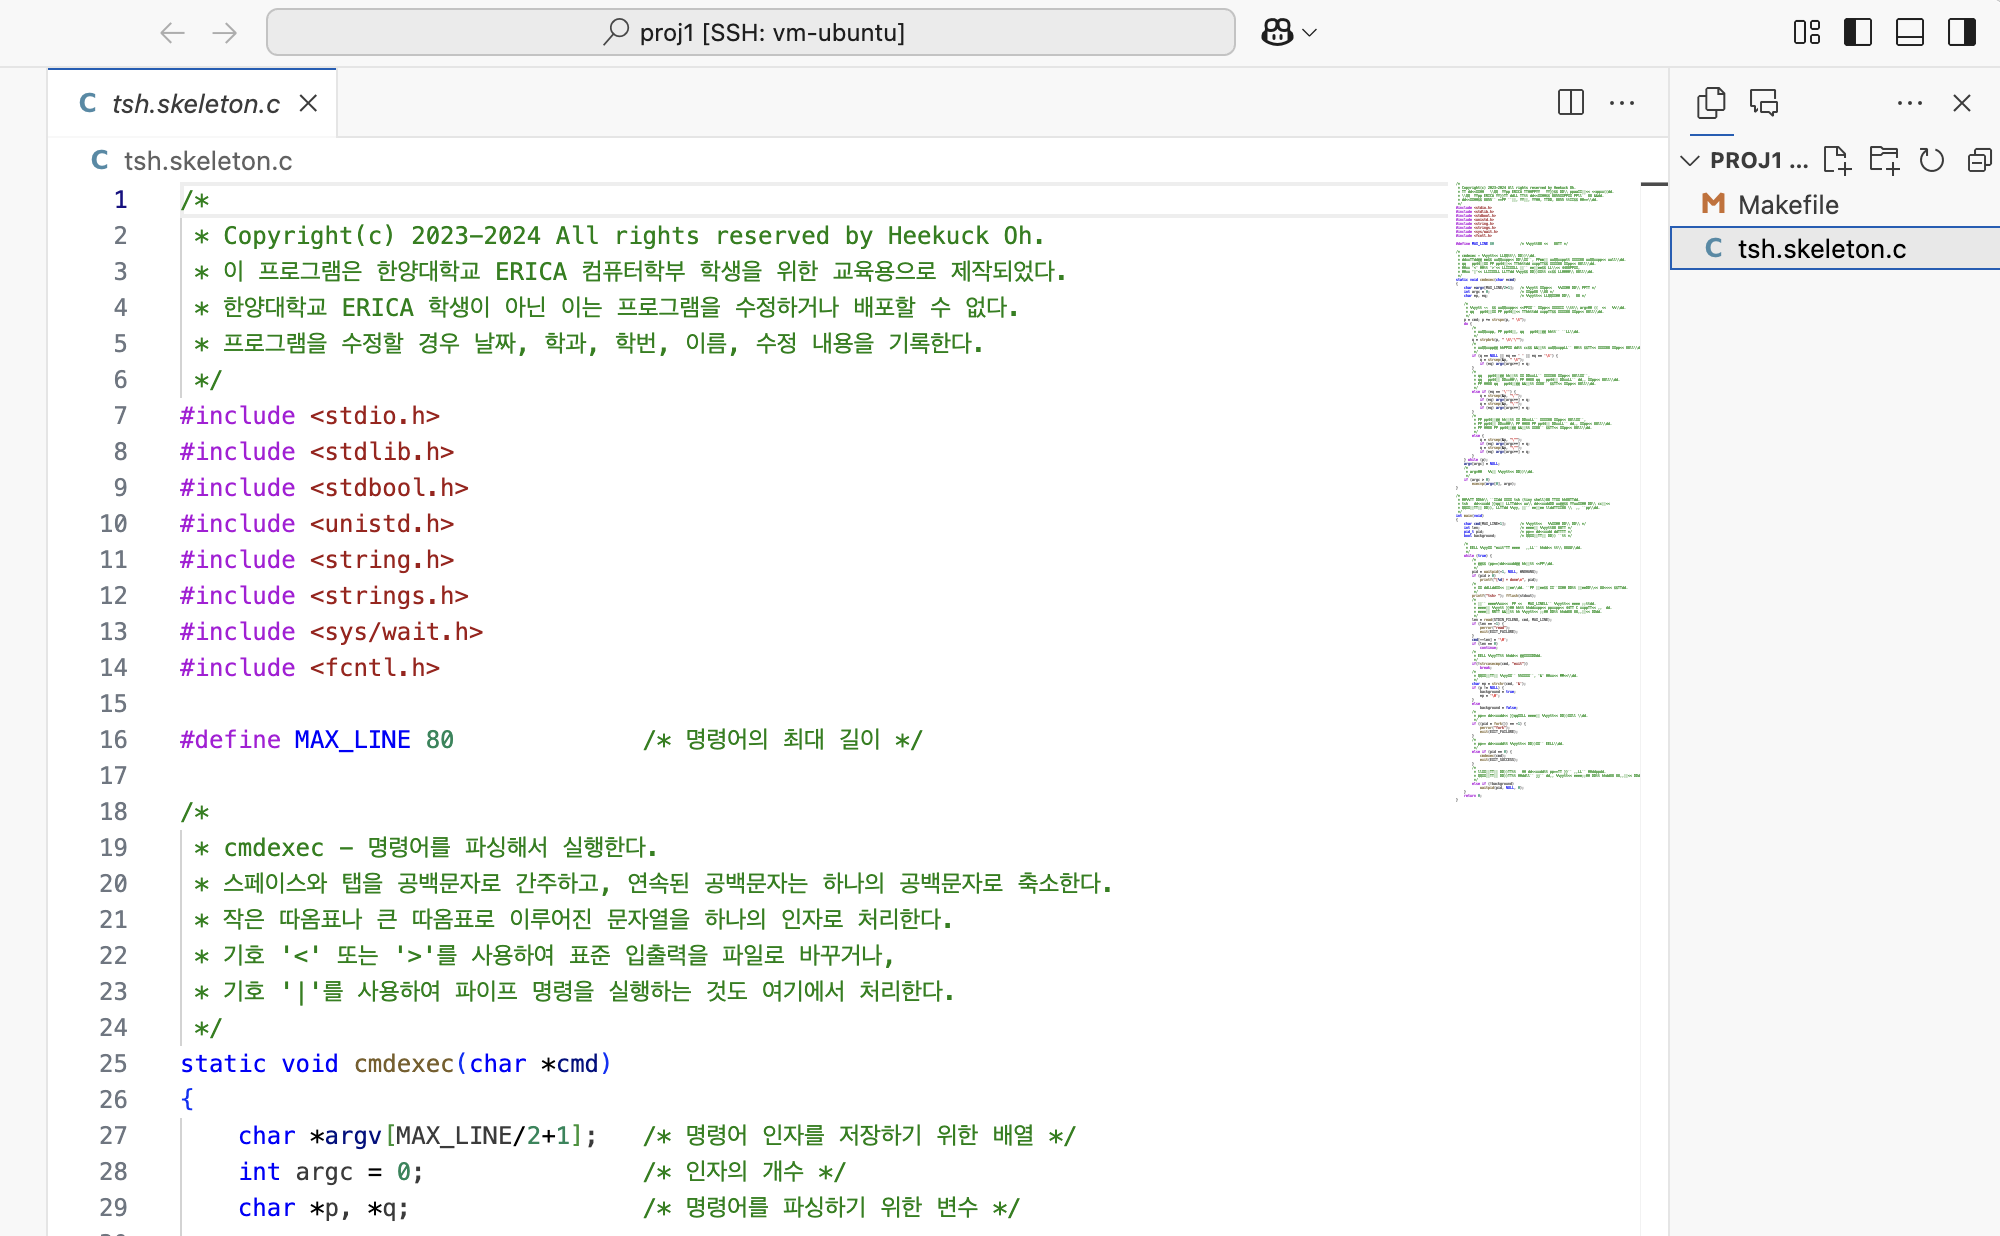Image resolution: width=2000 pixels, height=1236 pixels.
Task: Click the cmdexec function name
Action: (404, 1063)
